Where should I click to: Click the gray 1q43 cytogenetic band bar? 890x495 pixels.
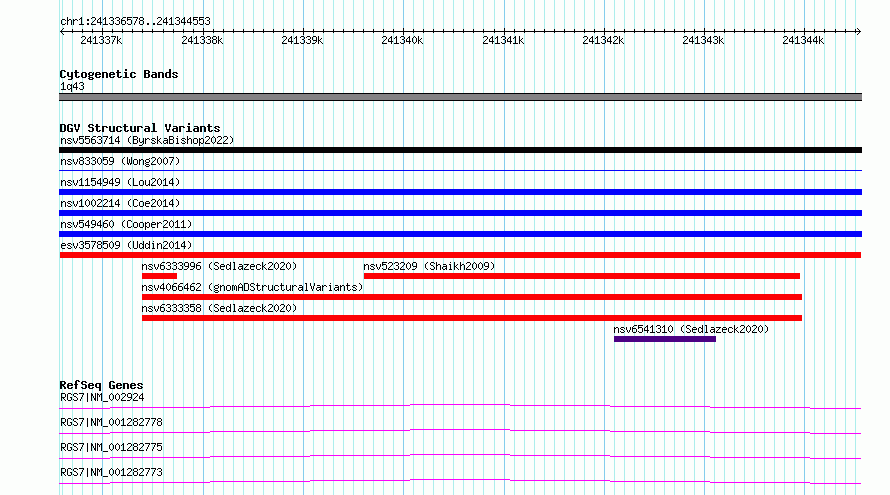(460, 97)
